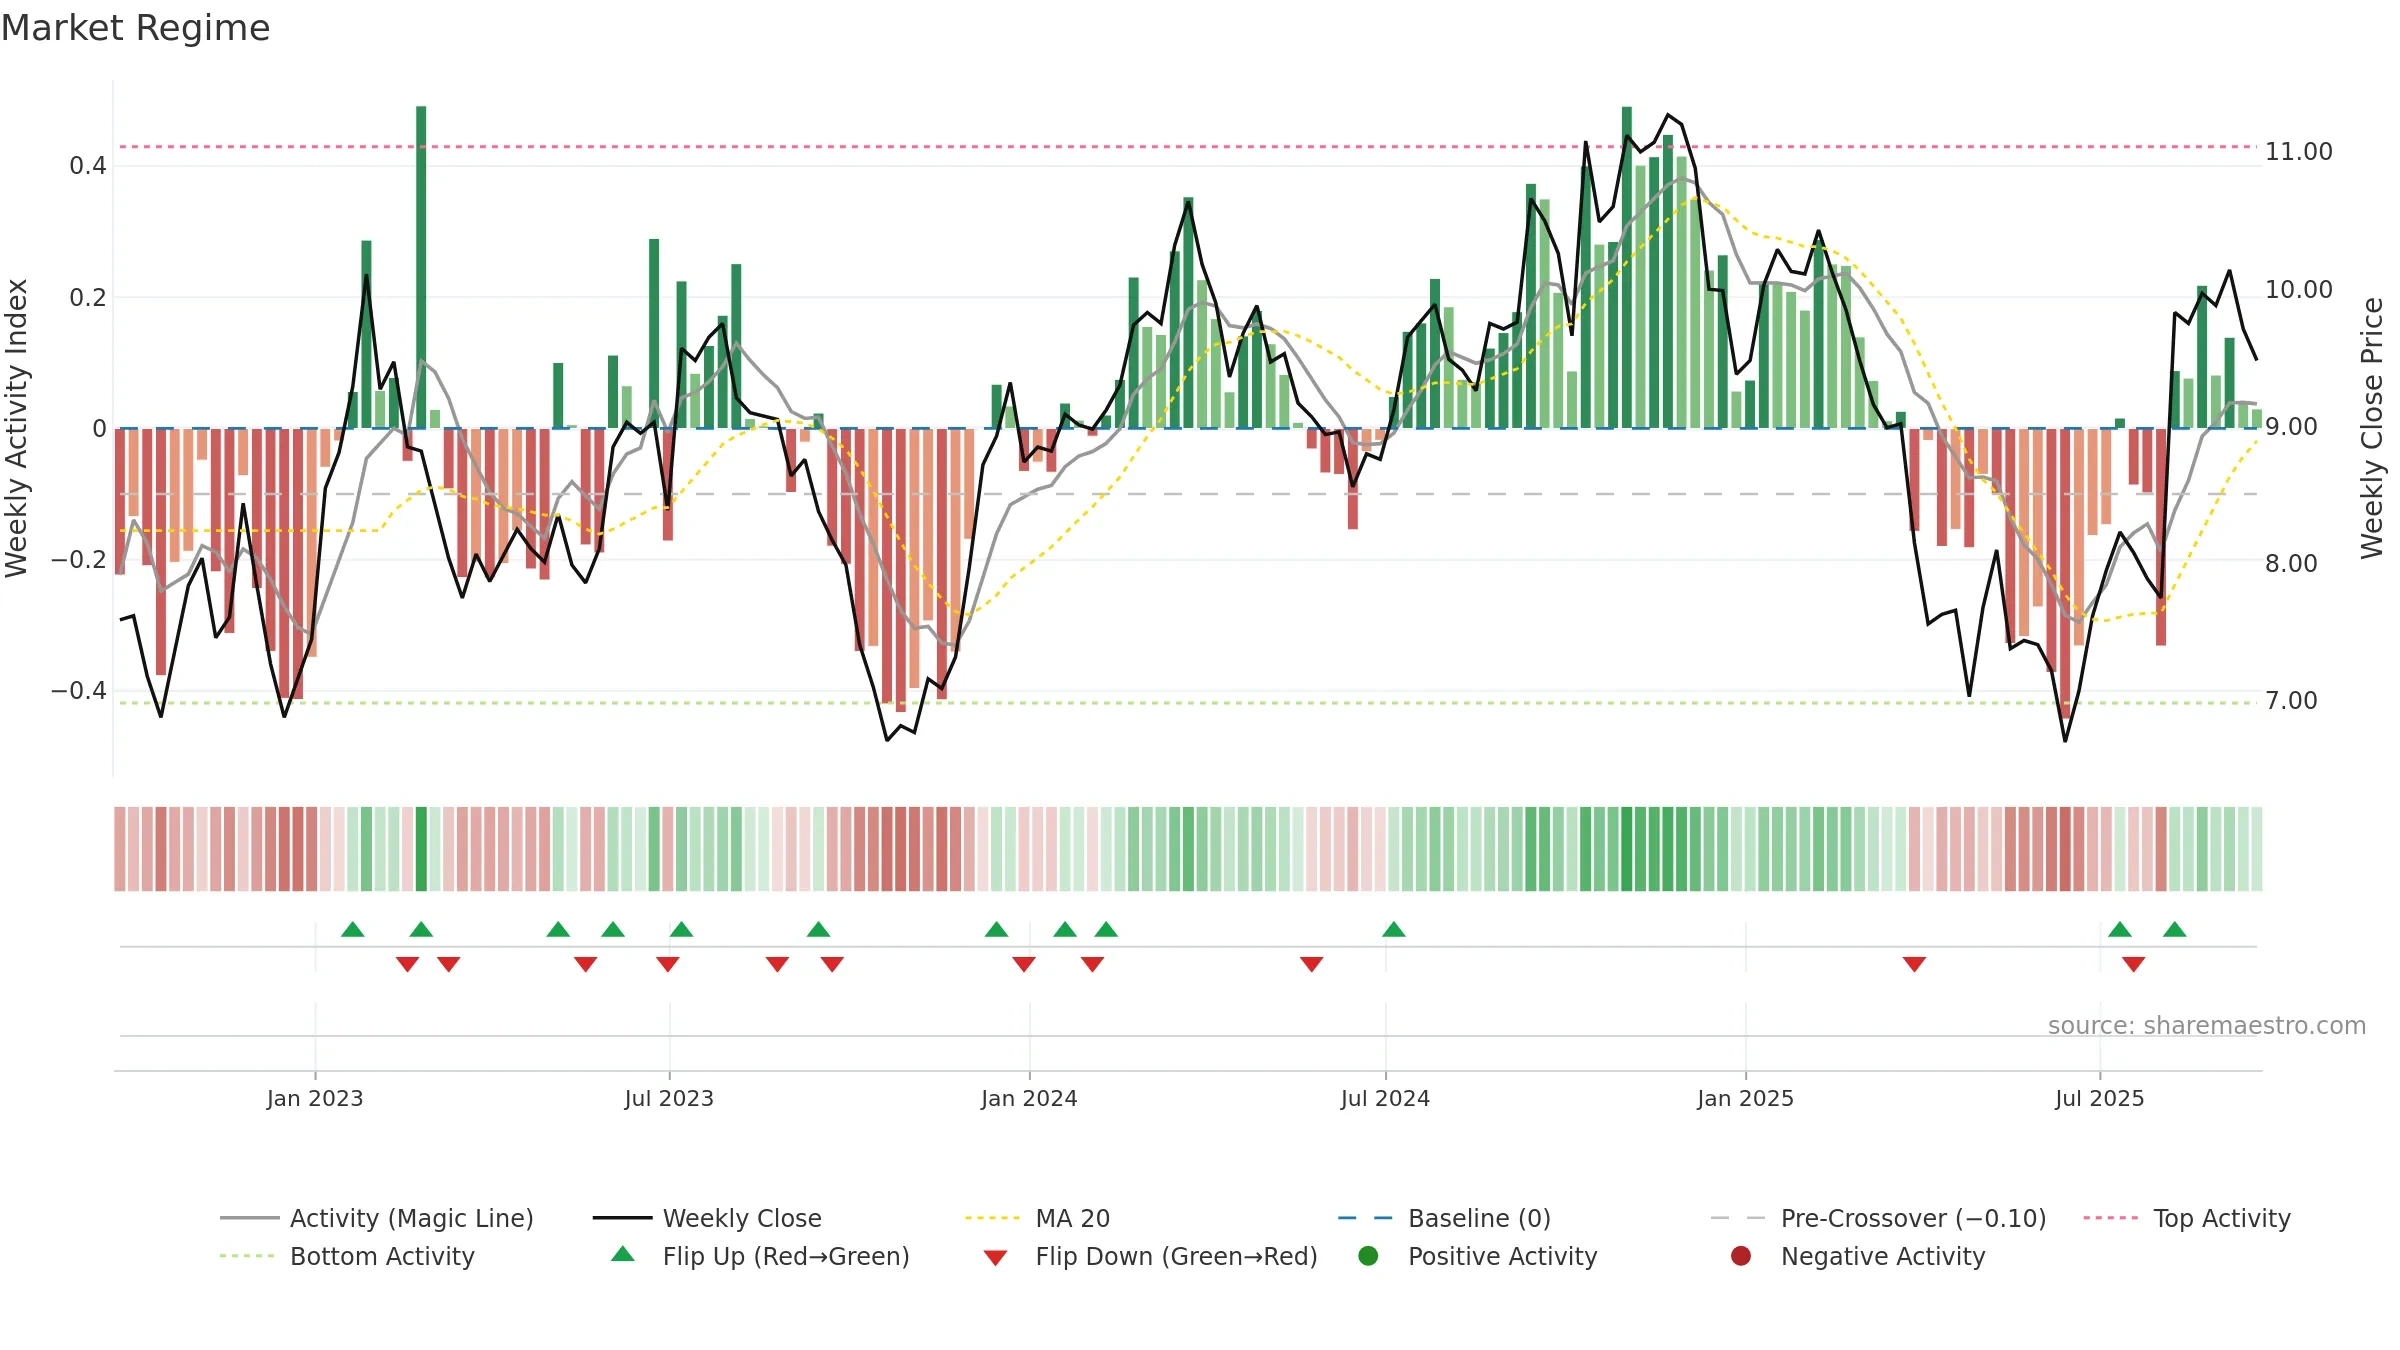Click the Flip Up triangle just after Jul 2024

click(1394, 929)
